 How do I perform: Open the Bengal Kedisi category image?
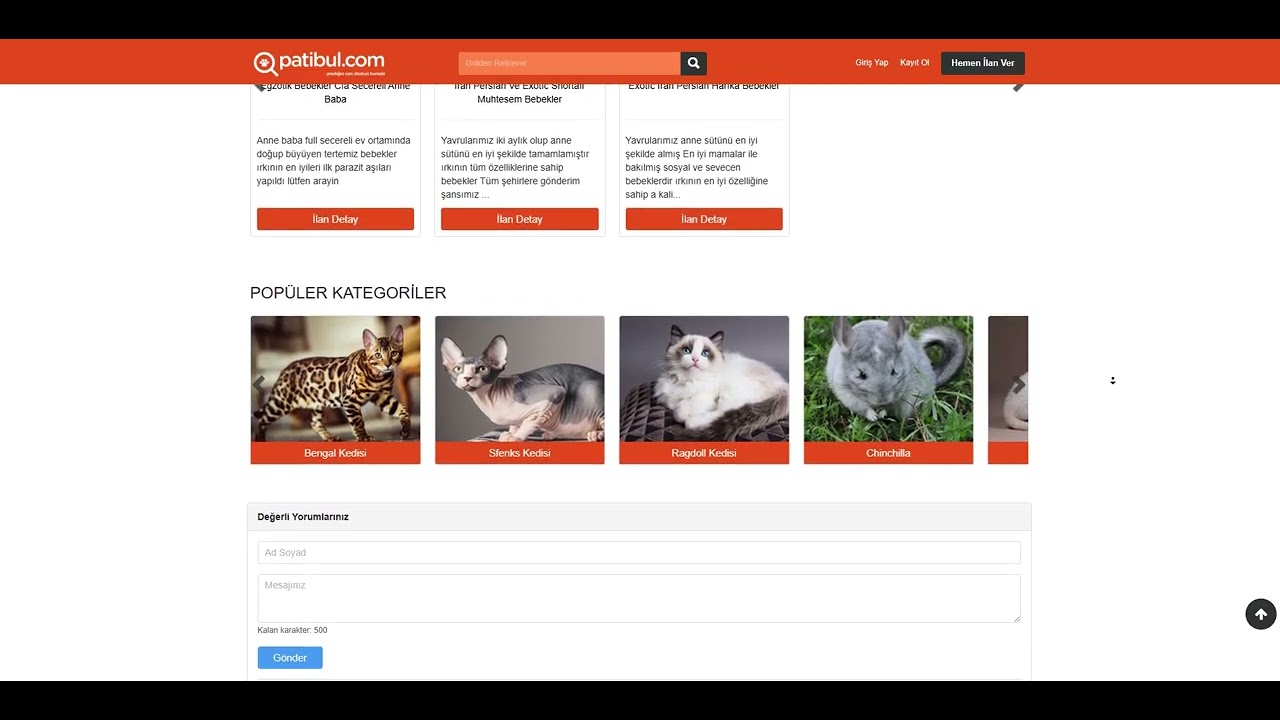(x=335, y=379)
